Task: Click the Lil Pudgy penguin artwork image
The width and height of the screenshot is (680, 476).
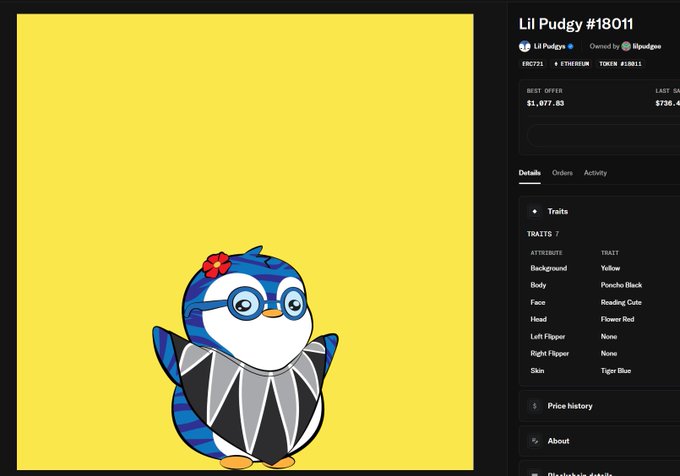Action: tap(245, 242)
